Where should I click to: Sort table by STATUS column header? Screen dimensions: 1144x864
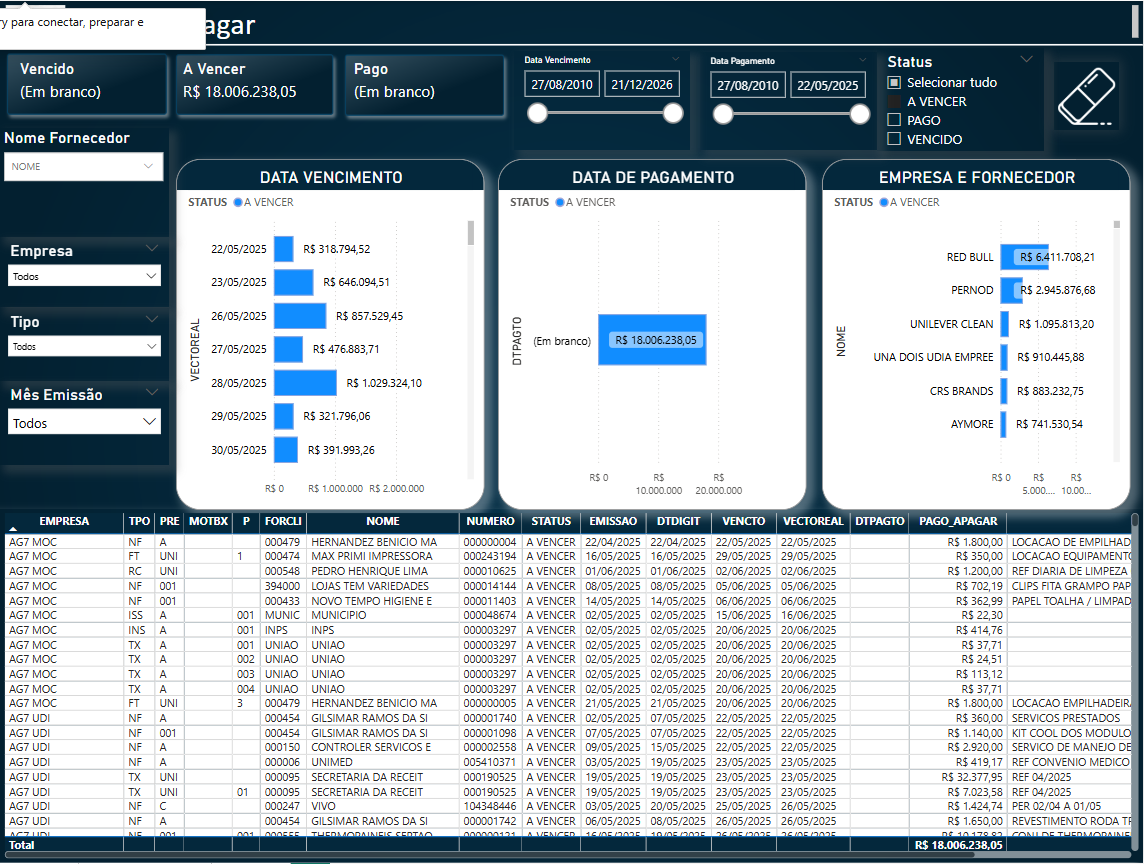(x=551, y=522)
